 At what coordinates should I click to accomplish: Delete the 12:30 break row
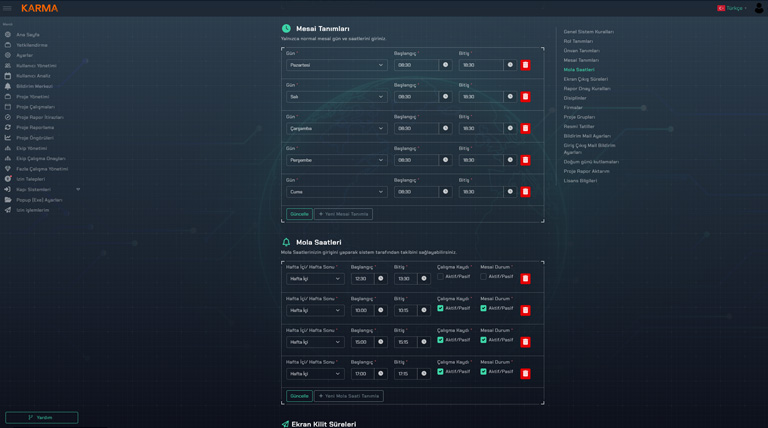click(x=525, y=279)
